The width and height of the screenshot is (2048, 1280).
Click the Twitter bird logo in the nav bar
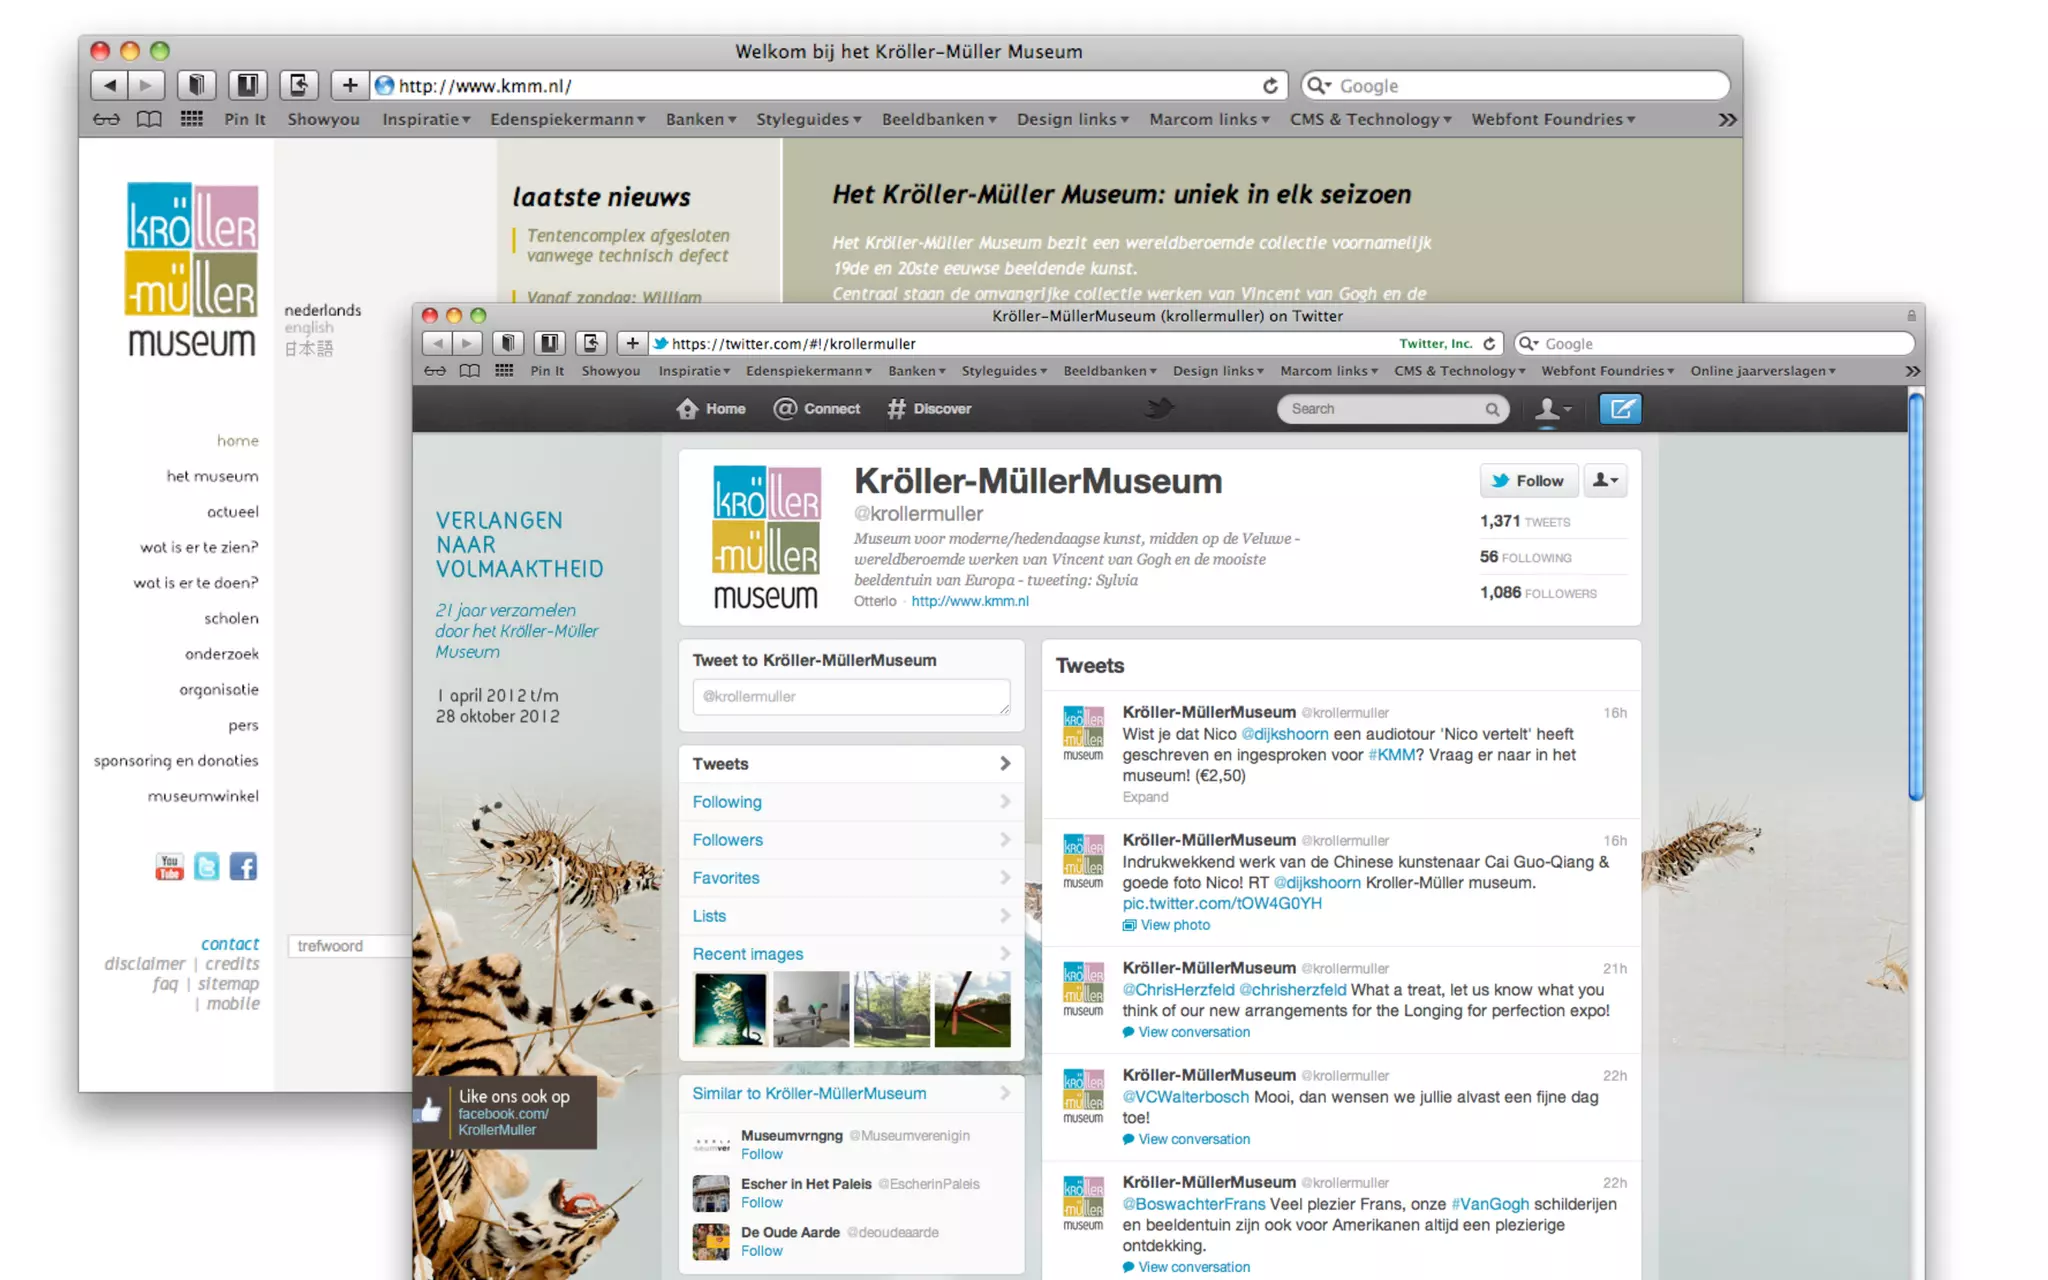[1160, 408]
